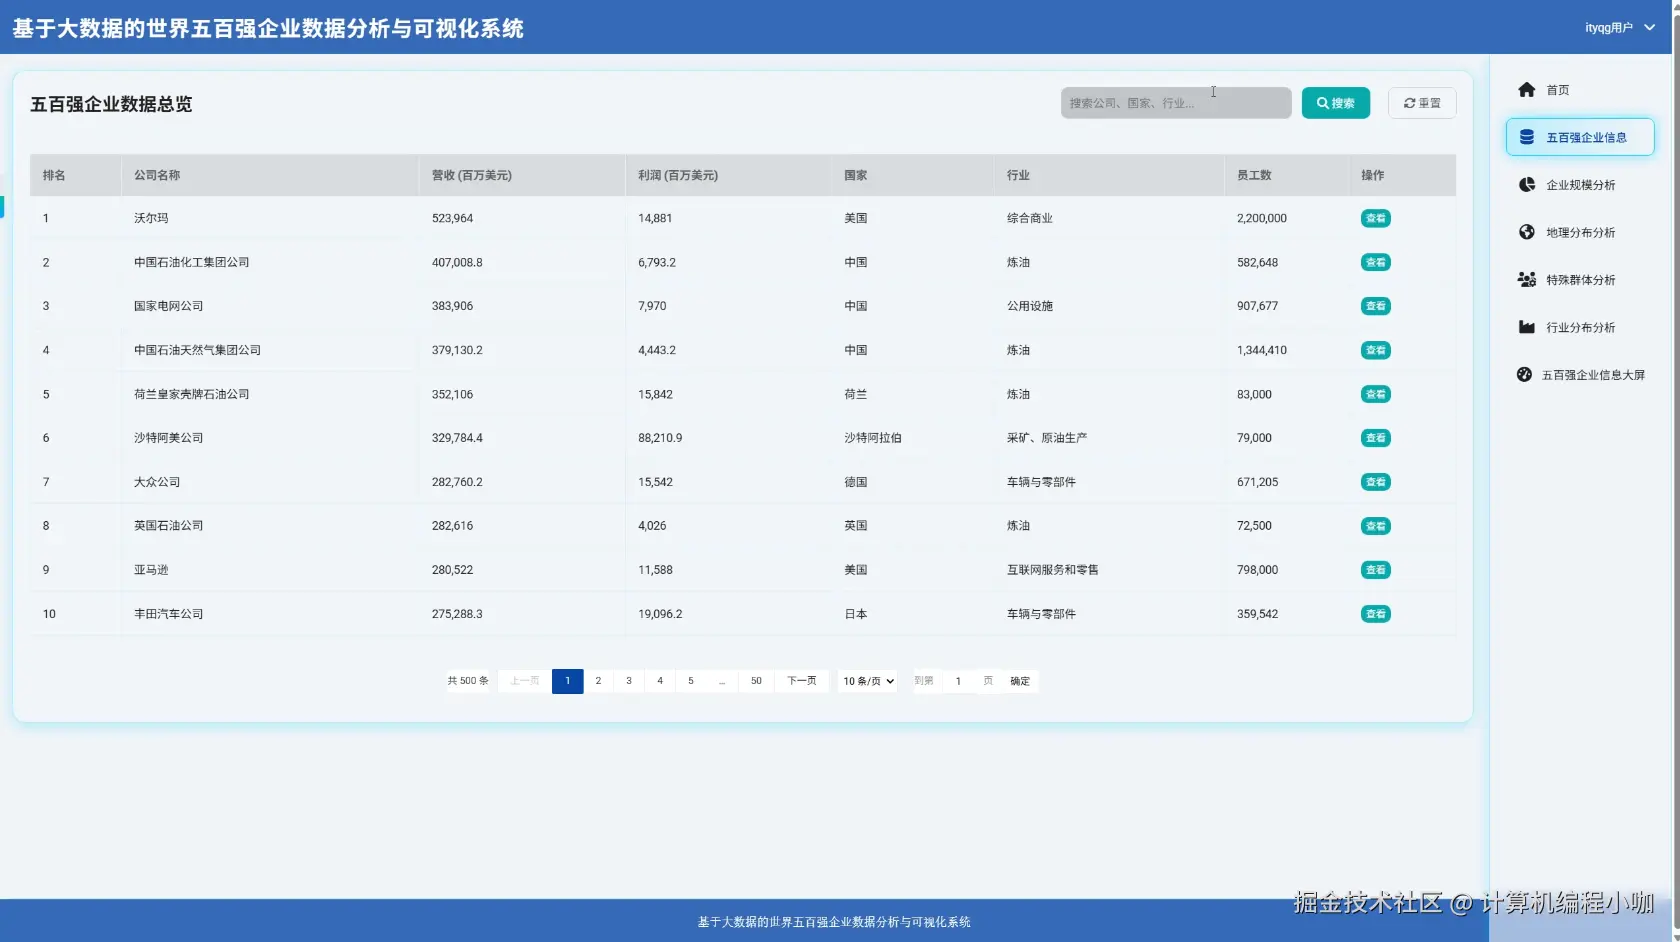Go to page 5 in pagination
Viewport: 1680px width, 942px height.
click(691, 681)
